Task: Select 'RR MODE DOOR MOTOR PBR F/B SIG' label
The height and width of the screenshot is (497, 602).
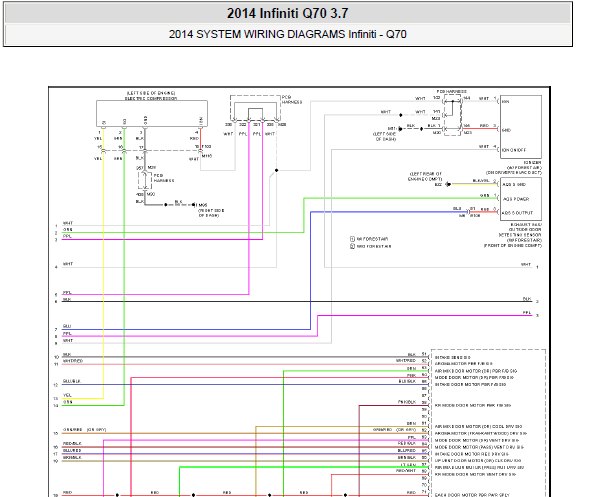Action: (473, 405)
